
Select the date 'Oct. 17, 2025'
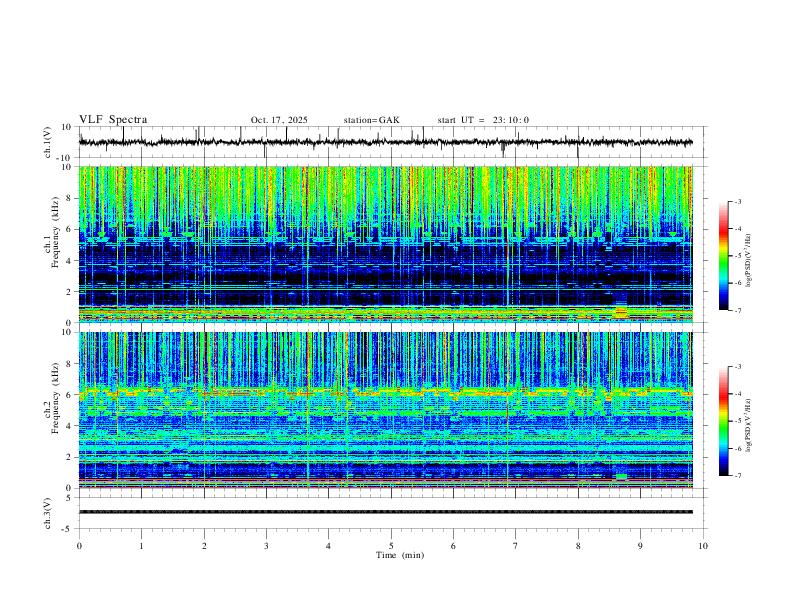click(x=279, y=120)
